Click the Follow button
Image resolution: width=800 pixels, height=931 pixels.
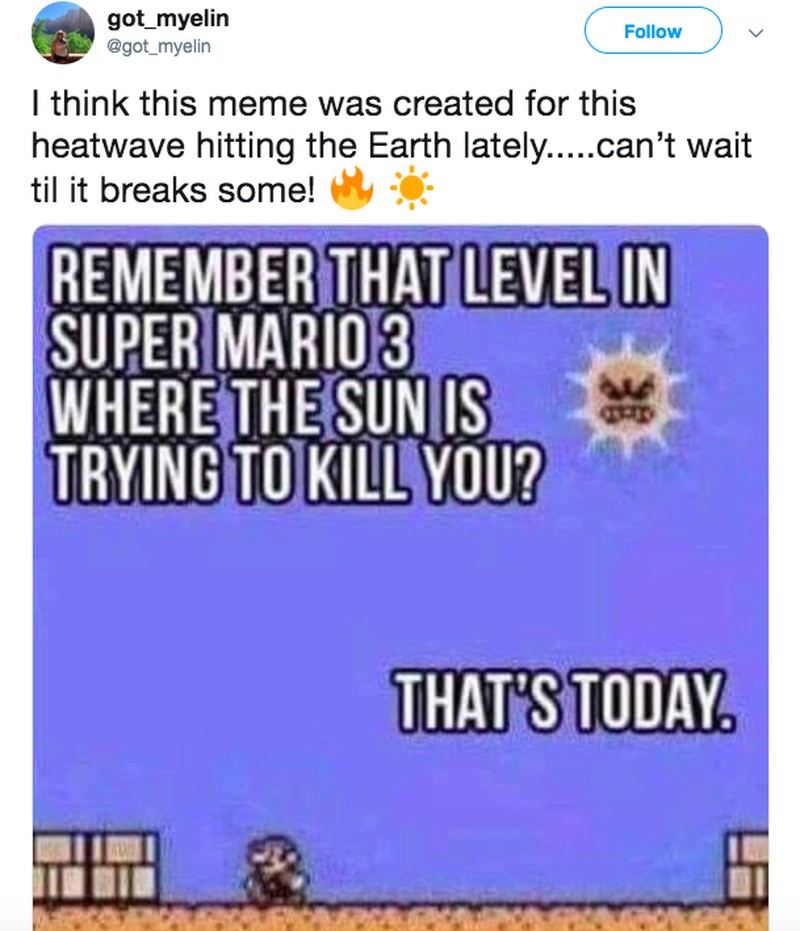(653, 31)
